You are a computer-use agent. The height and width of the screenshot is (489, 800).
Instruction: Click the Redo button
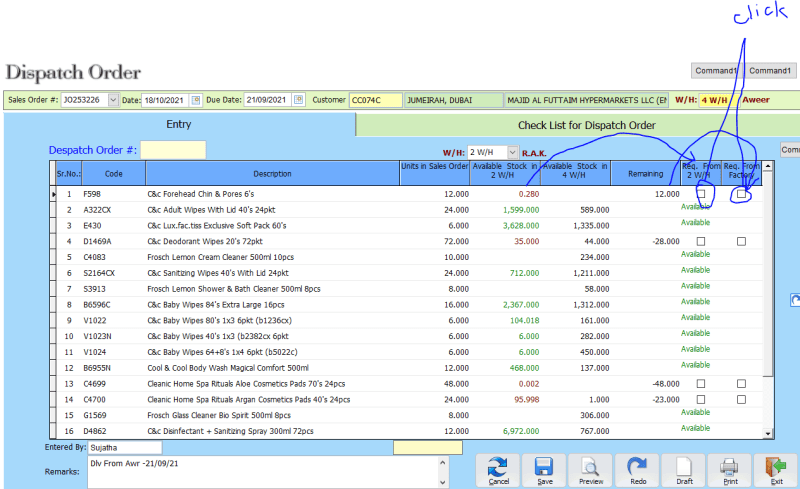tap(637, 470)
